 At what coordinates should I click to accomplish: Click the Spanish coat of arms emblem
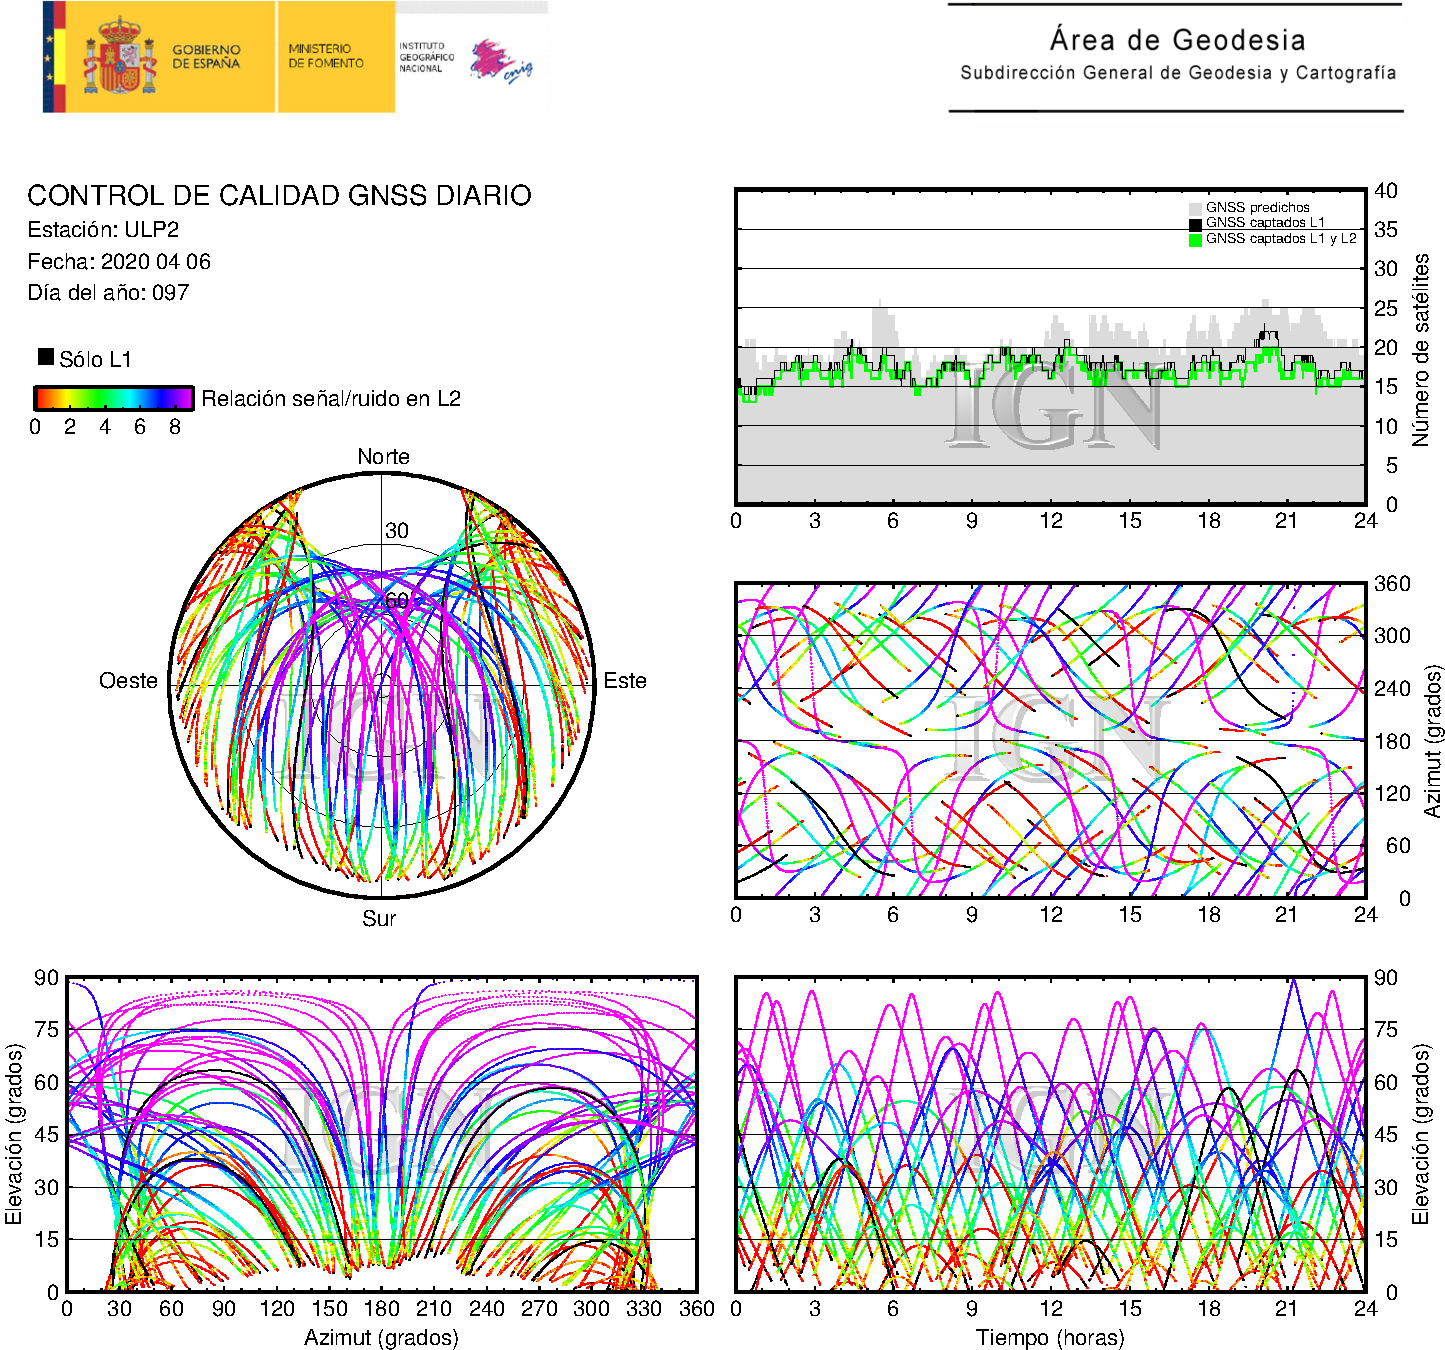pos(119,57)
